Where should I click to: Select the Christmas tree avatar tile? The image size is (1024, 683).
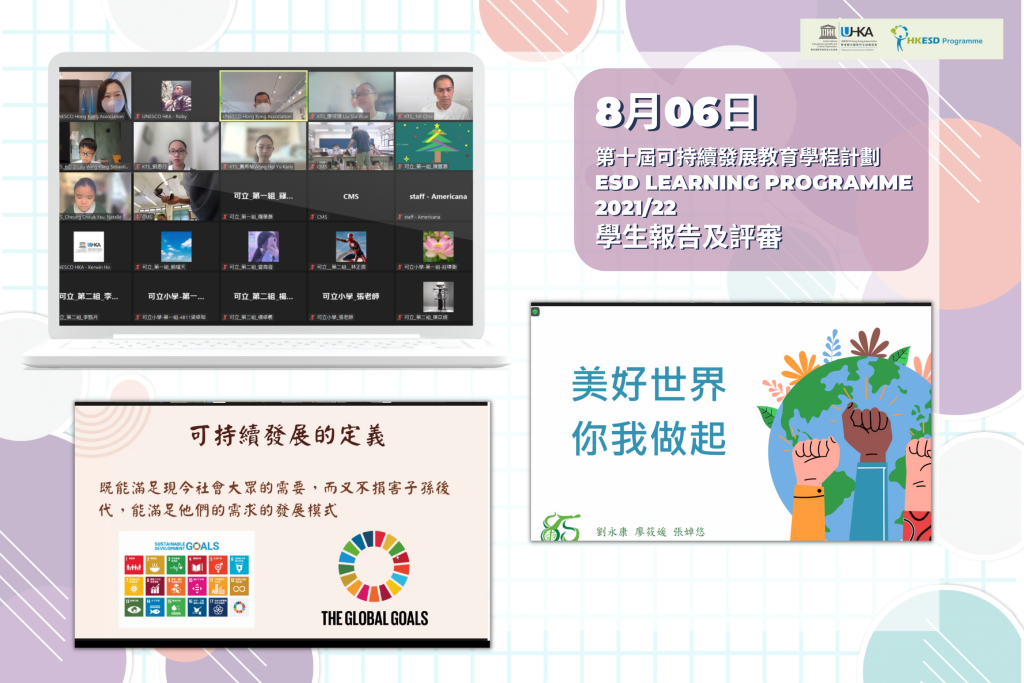pyautogui.click(x=434, y=146)
